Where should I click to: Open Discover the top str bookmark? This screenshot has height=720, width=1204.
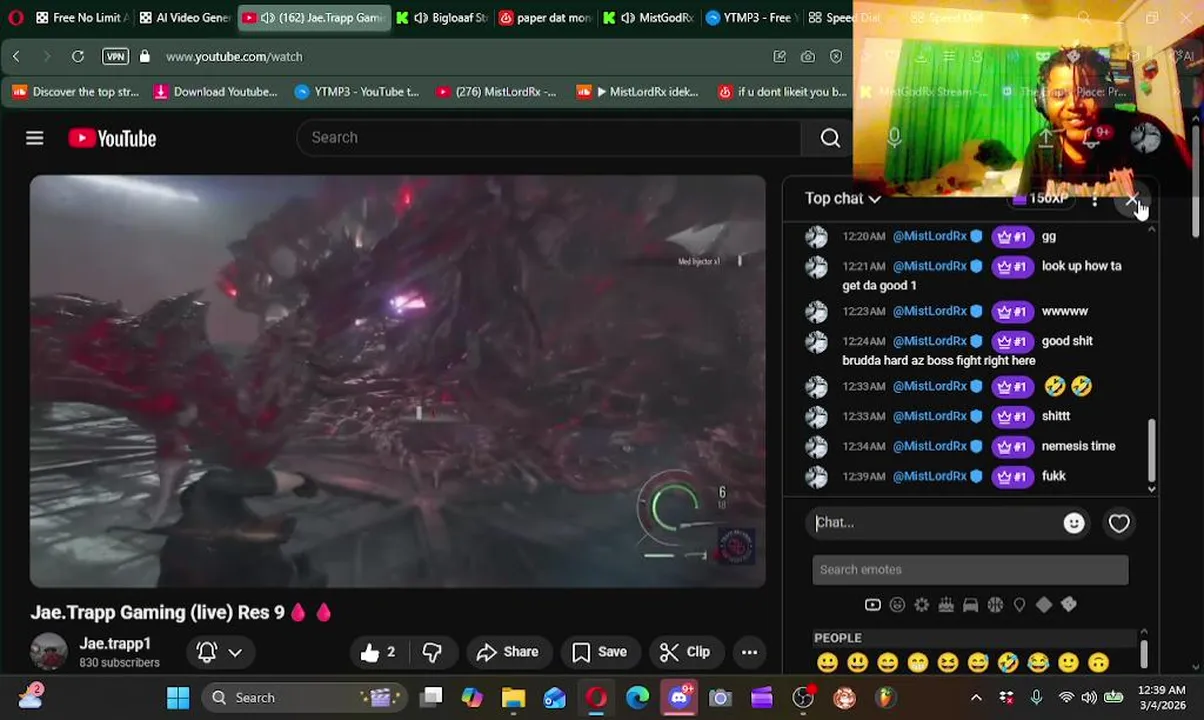click(75, 92)
